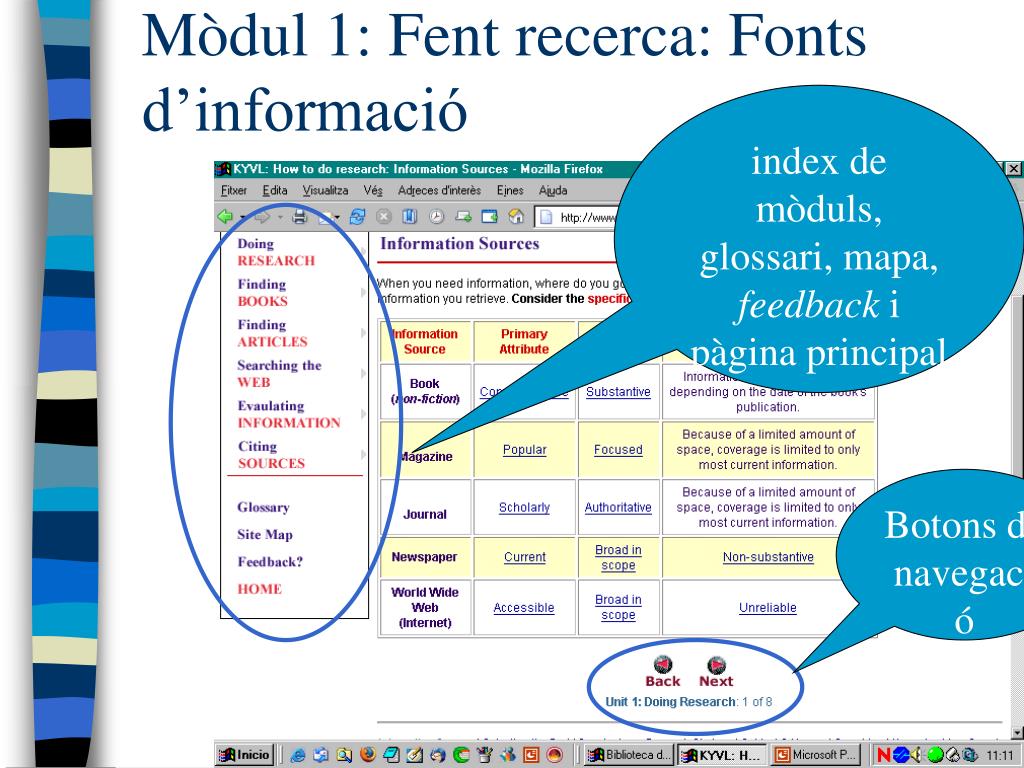Click the Inicio start button
Viewport: 1024px width, 768px height.
[245, 755]
